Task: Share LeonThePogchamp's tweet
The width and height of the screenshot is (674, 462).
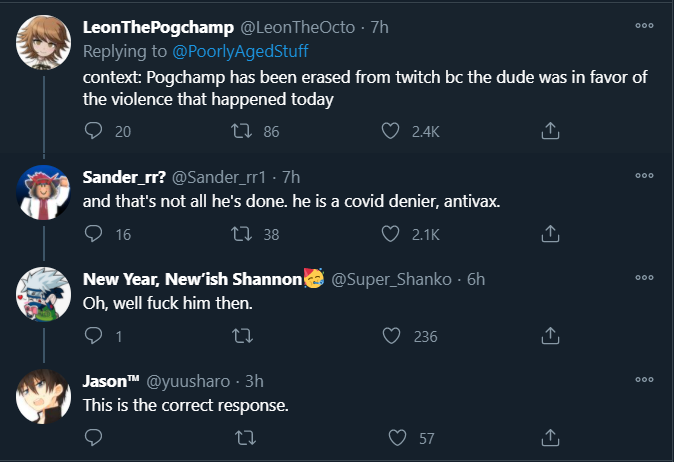Action: click(x=550, y=131)
